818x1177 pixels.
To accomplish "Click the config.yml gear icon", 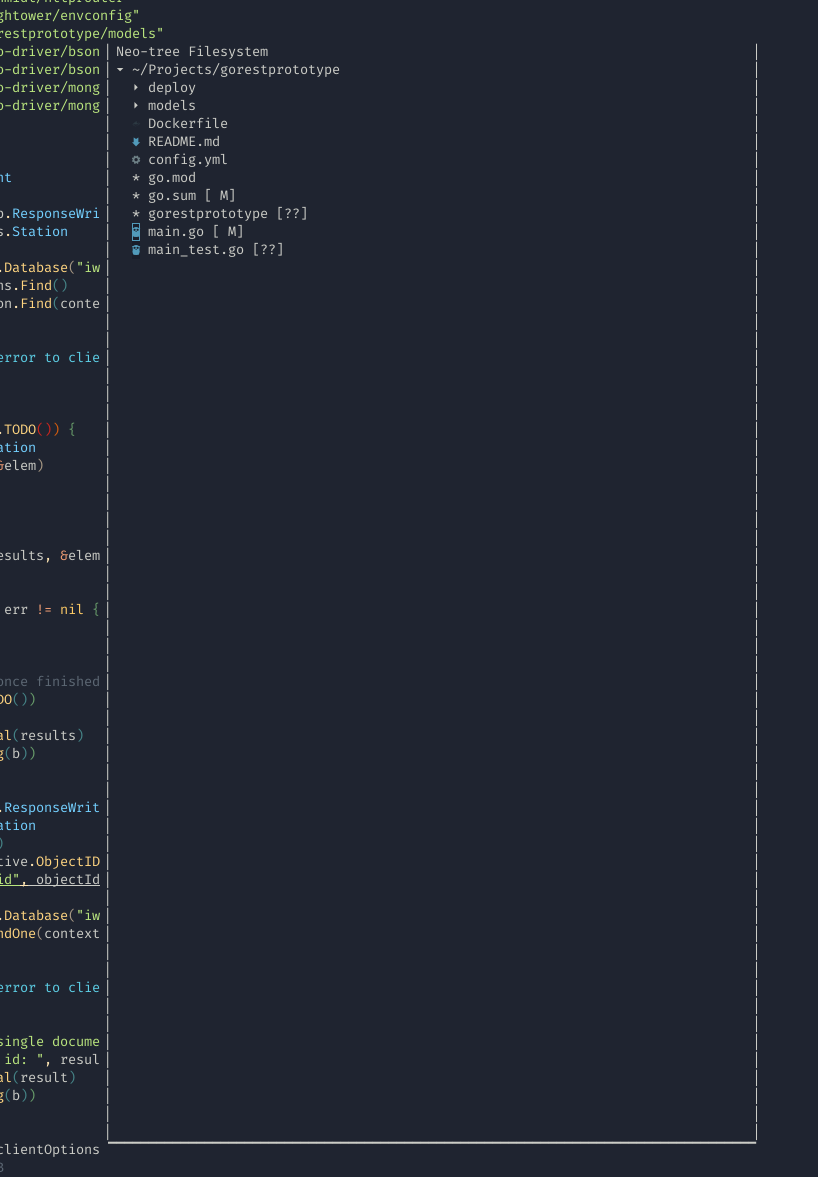I will tap(136, 160).
